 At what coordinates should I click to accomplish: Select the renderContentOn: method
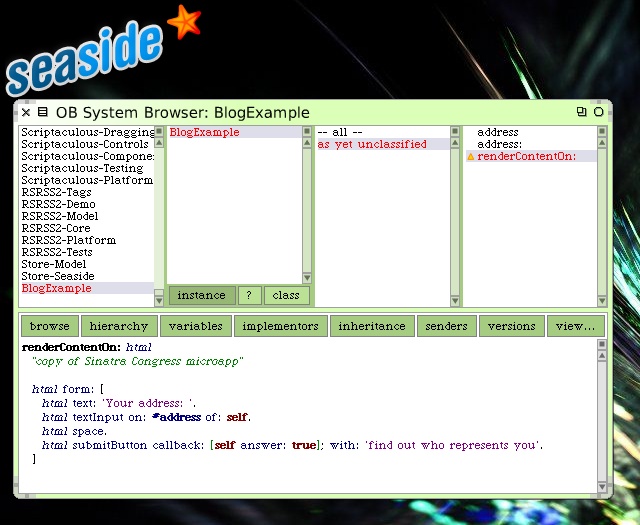(531, 156)
